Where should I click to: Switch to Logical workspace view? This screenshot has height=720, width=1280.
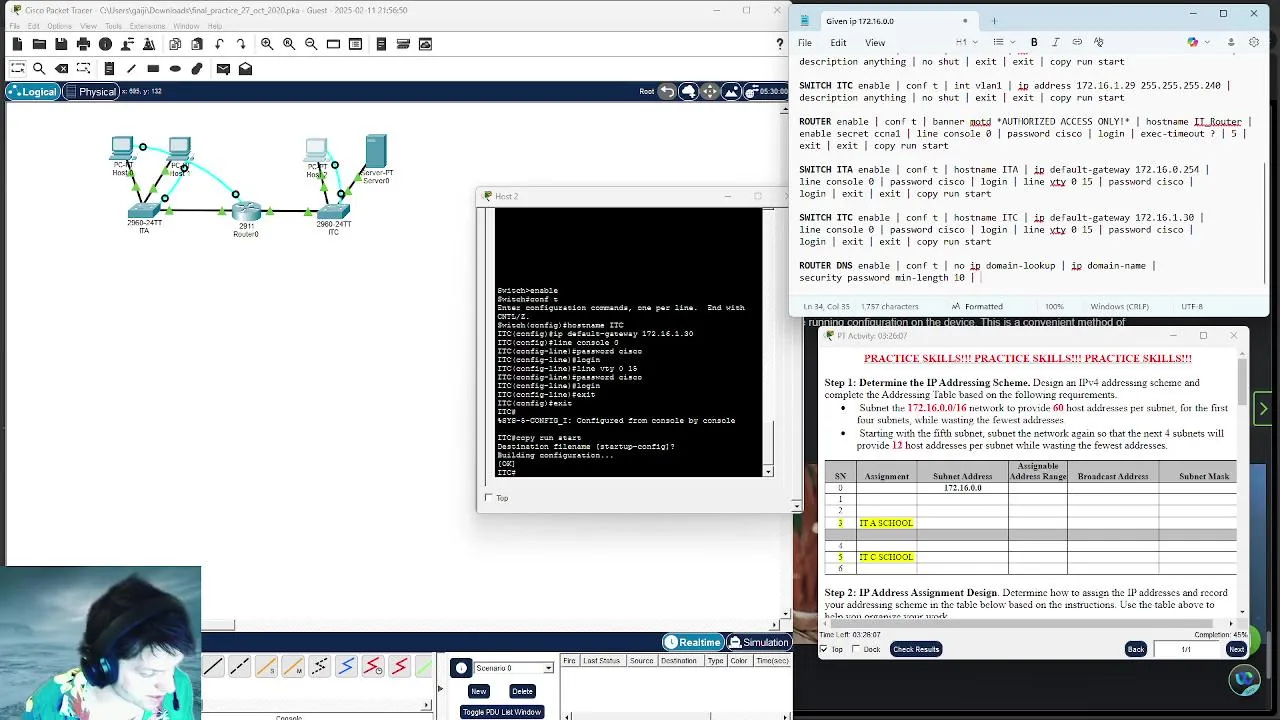tap(32, 91)
